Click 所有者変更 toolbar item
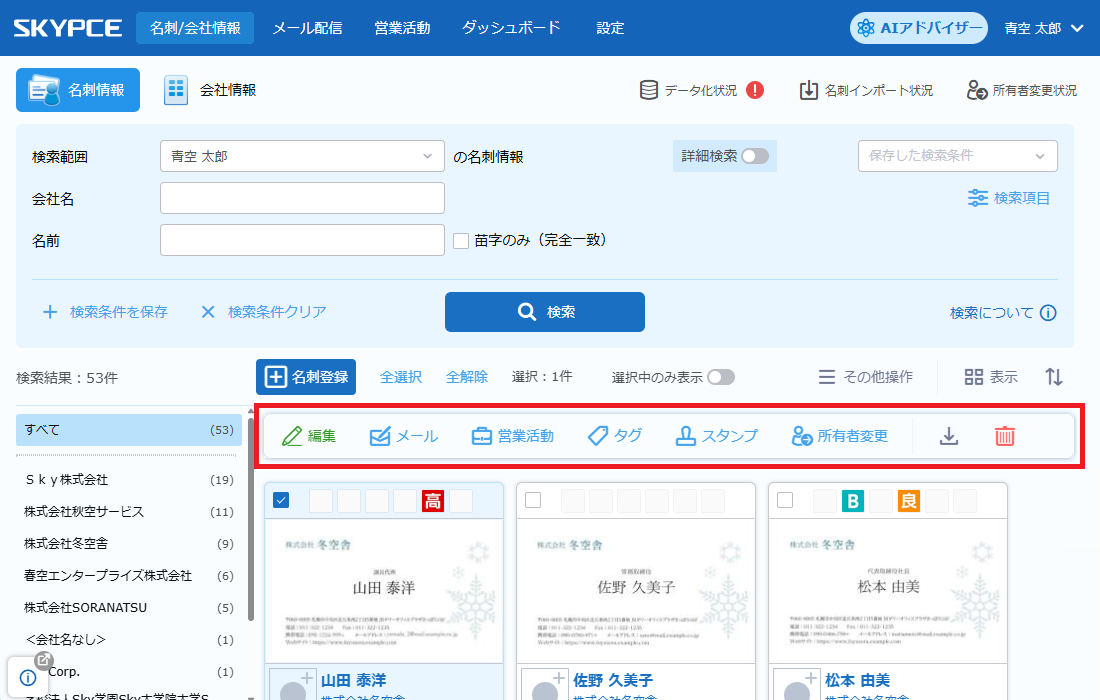Image resolution: width=1100 pixels, height=700 pixels. point(840,436)
